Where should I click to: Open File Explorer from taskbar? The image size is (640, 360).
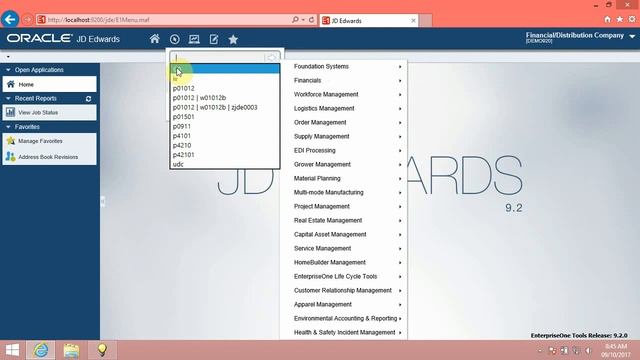click(71, 350)
